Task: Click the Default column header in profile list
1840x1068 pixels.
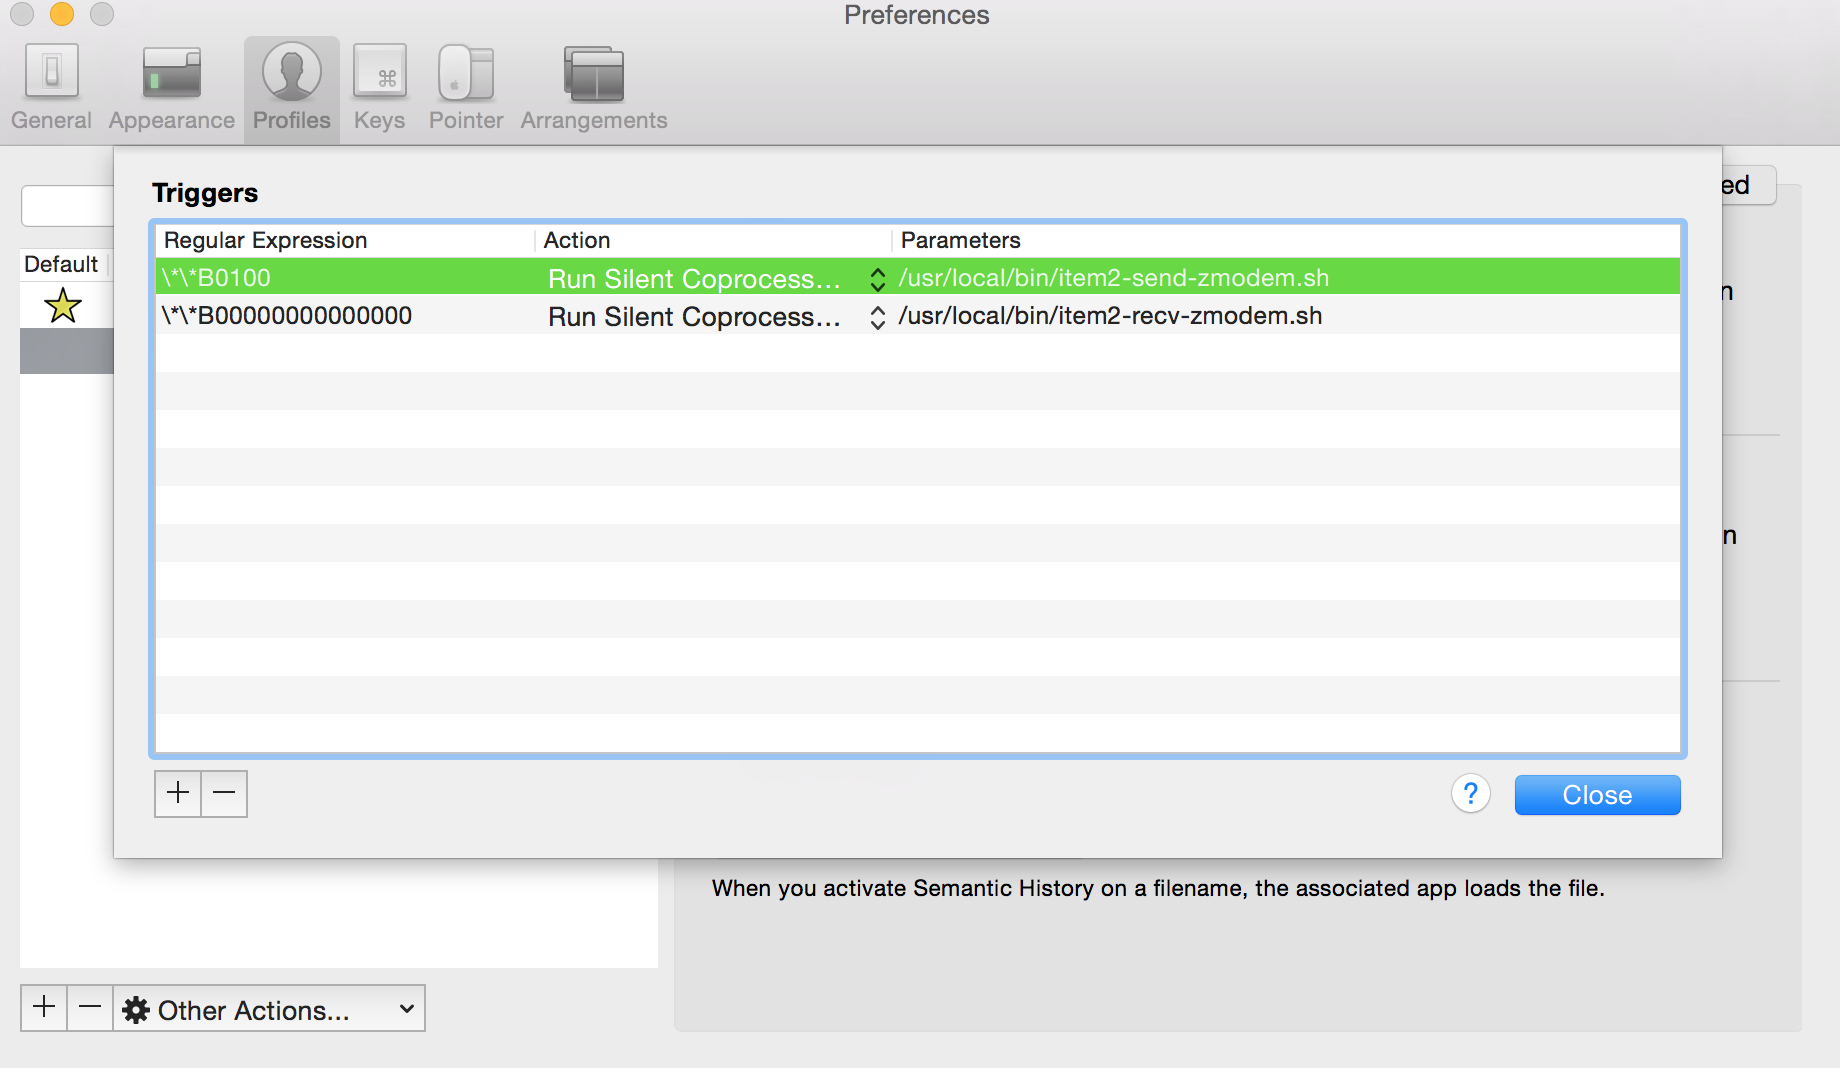Action: (62, 264)
